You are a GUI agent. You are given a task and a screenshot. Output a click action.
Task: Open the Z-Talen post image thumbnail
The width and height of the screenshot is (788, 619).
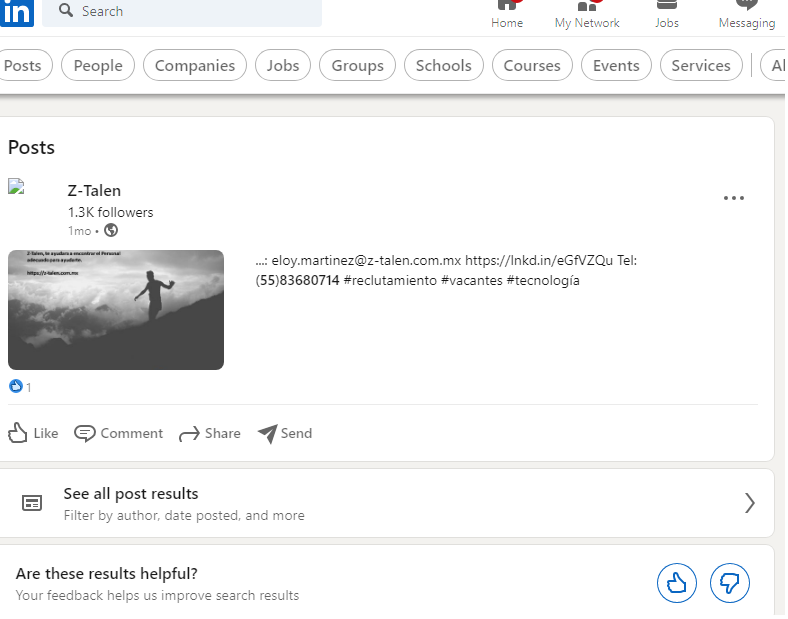[x=116, y=310]
